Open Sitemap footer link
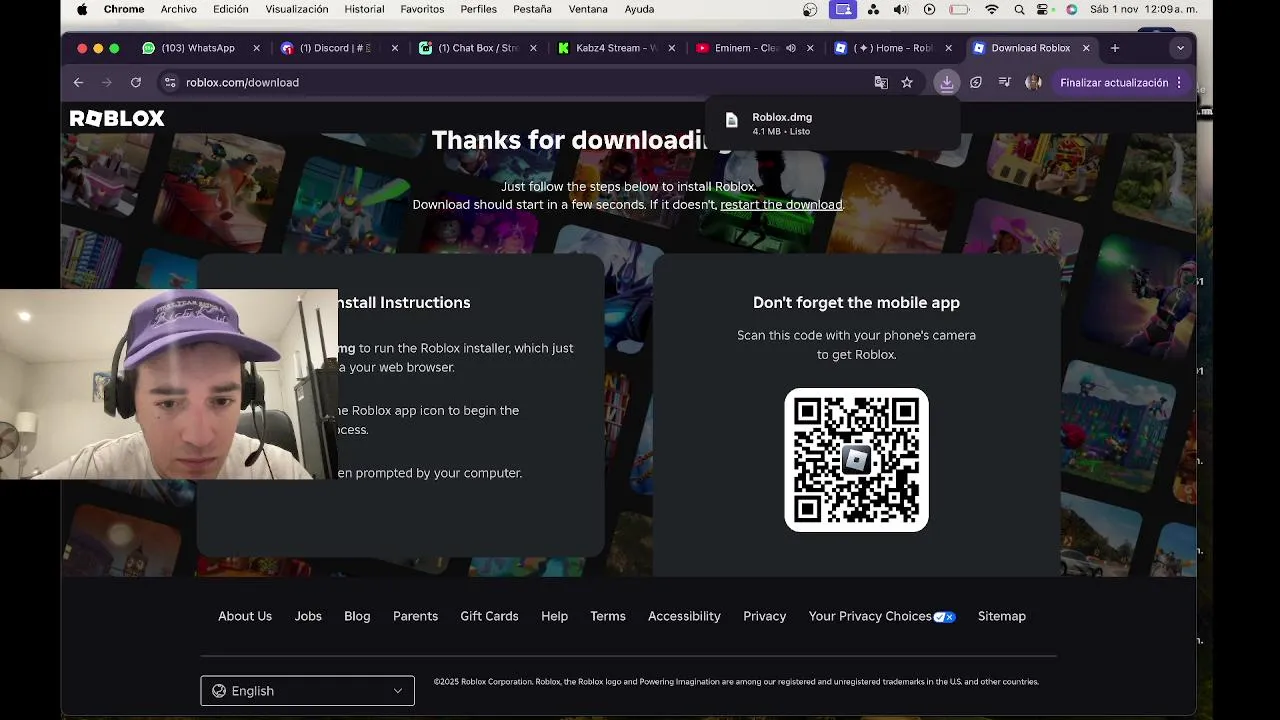Screen dimensions: 1280x720 1001,616
